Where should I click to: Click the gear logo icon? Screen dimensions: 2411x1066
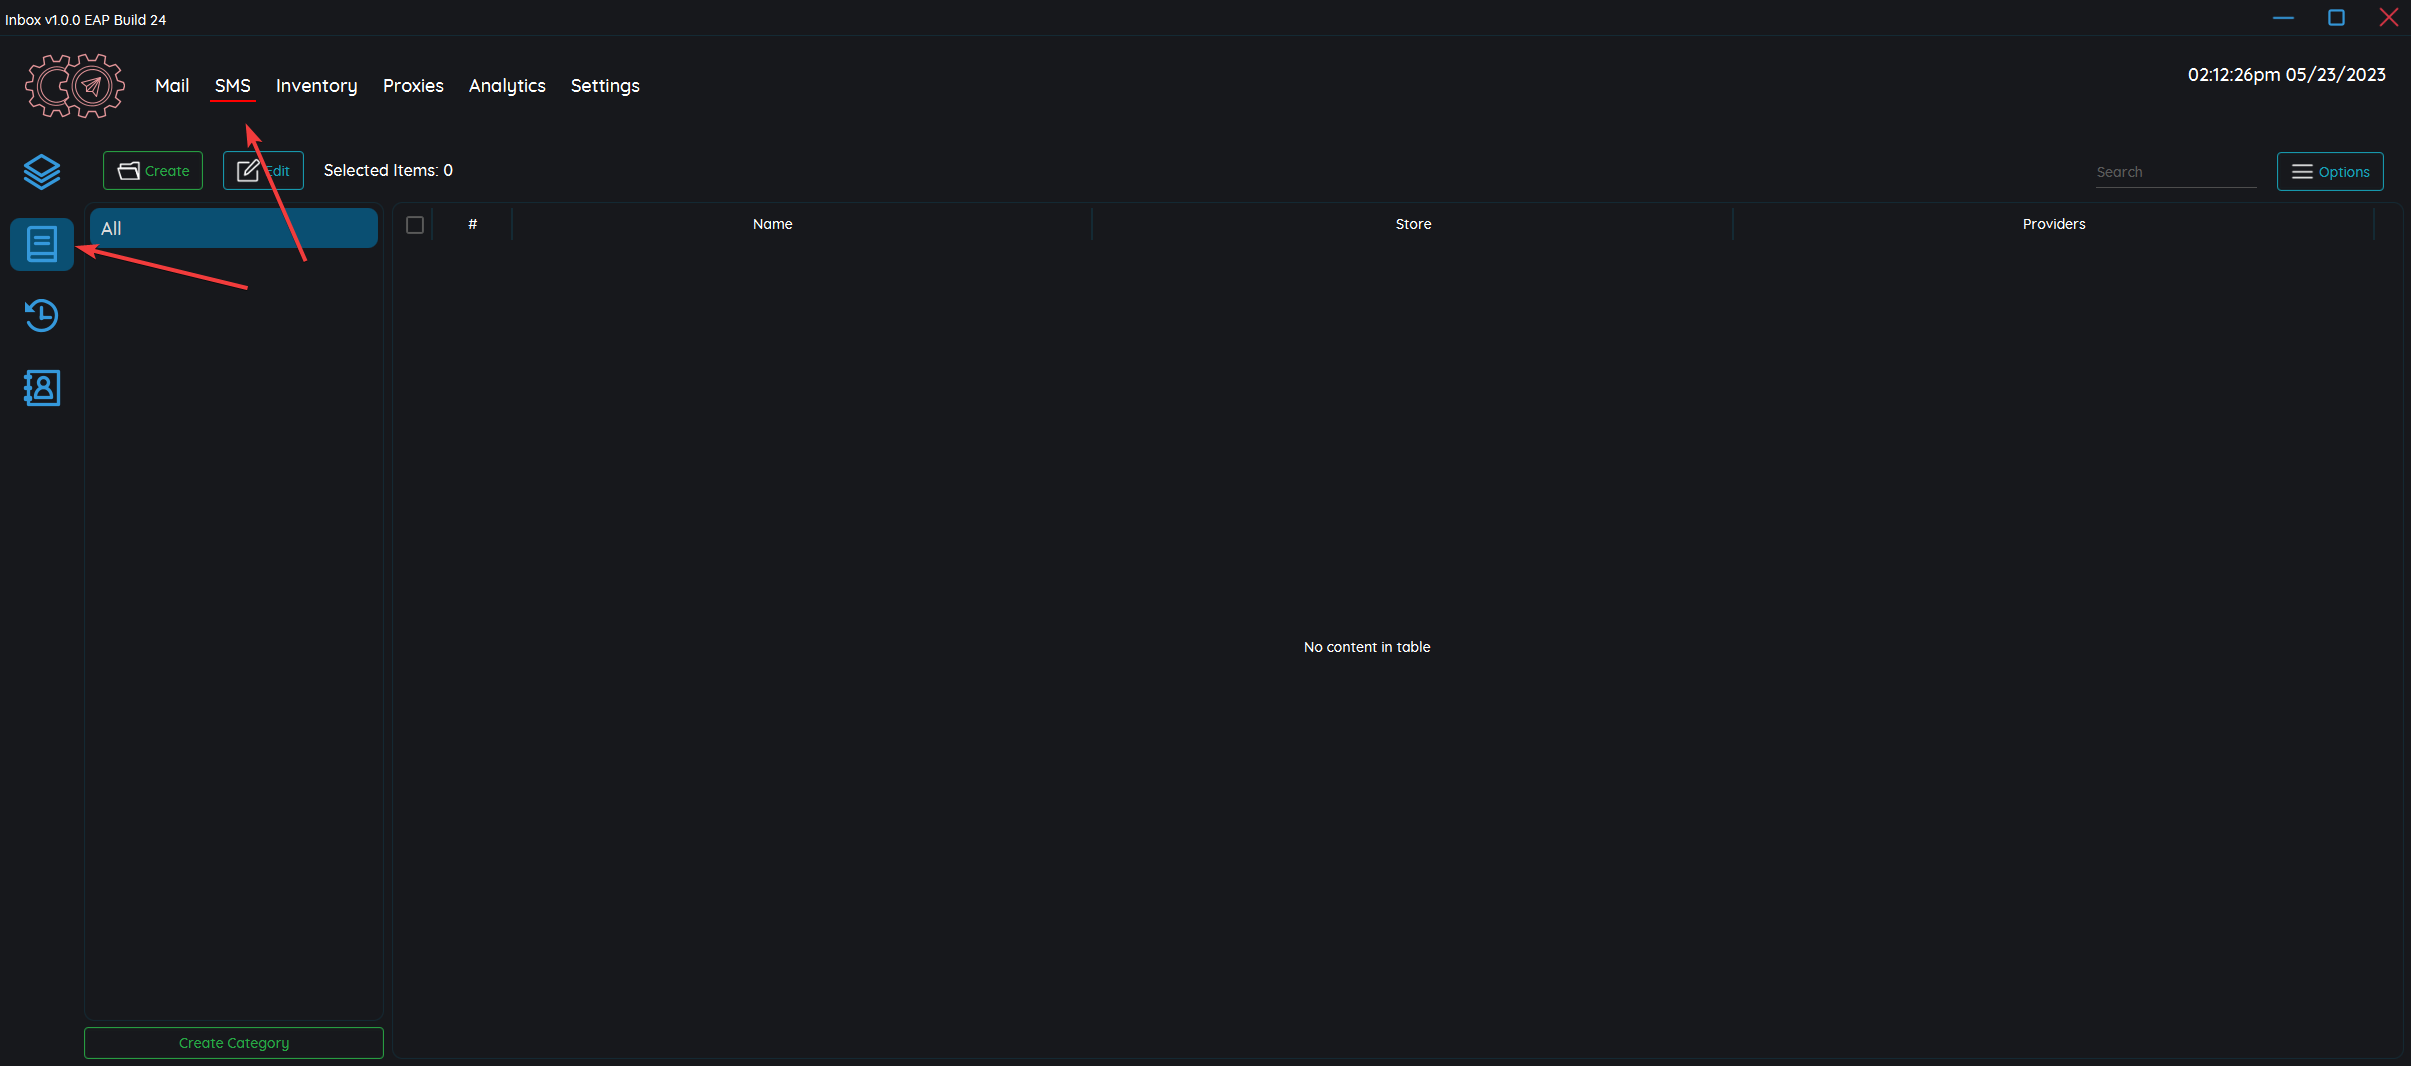click(75, 86)
